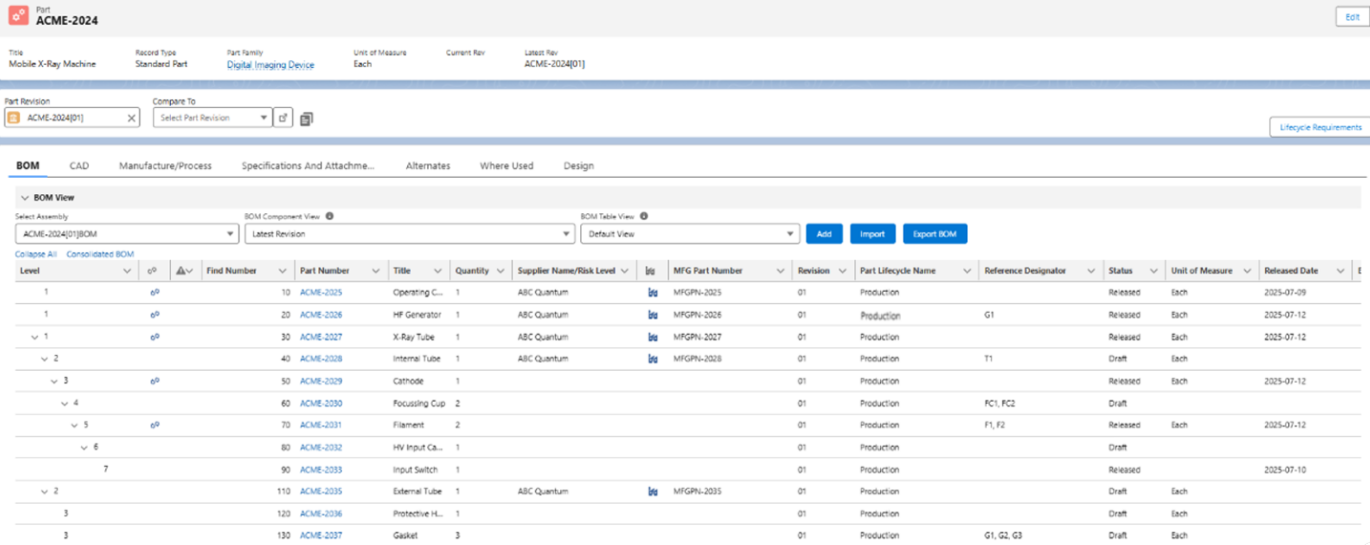Screen dimensions: 1370x545
Task: Open compared revision in new window icon
Action: 284,118
